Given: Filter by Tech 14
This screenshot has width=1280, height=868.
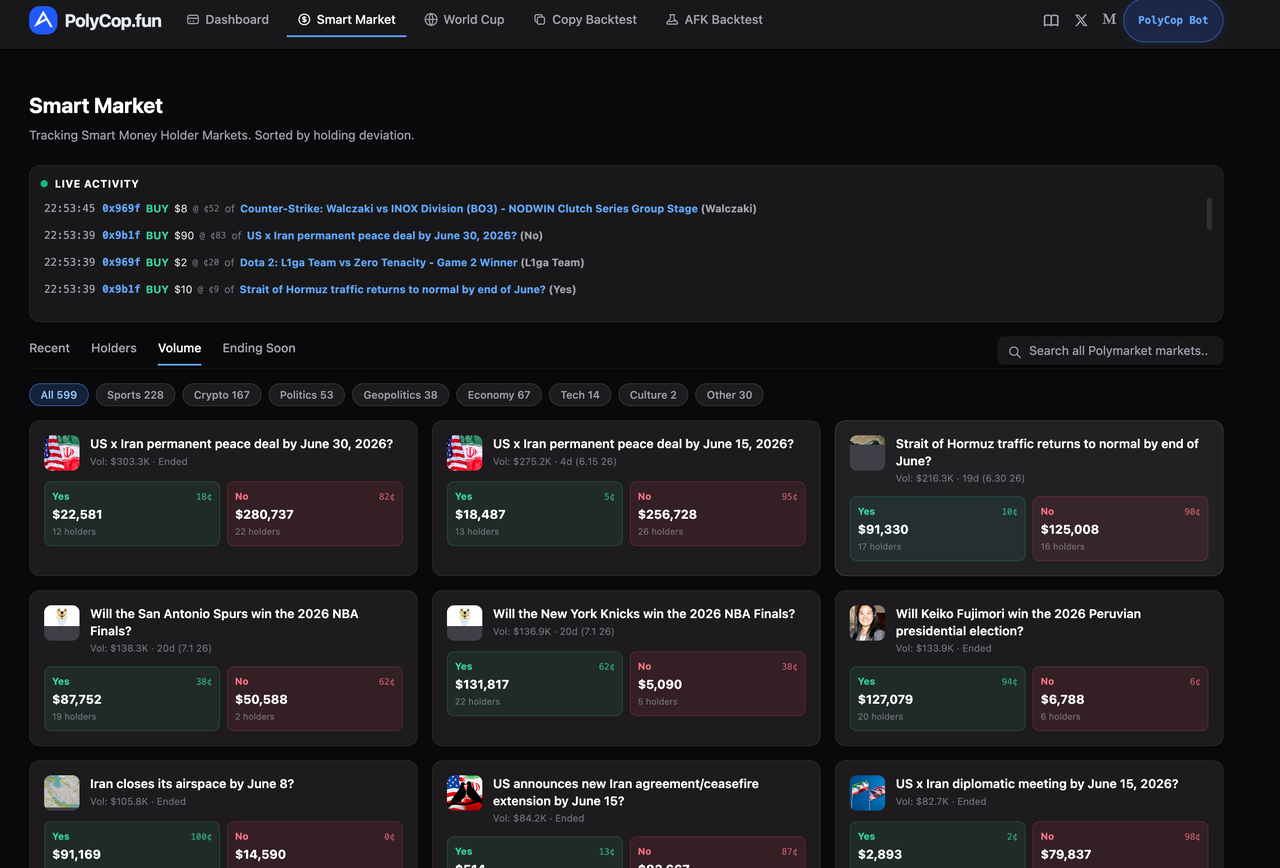Looking at the screenshot, I should point(580,395).
